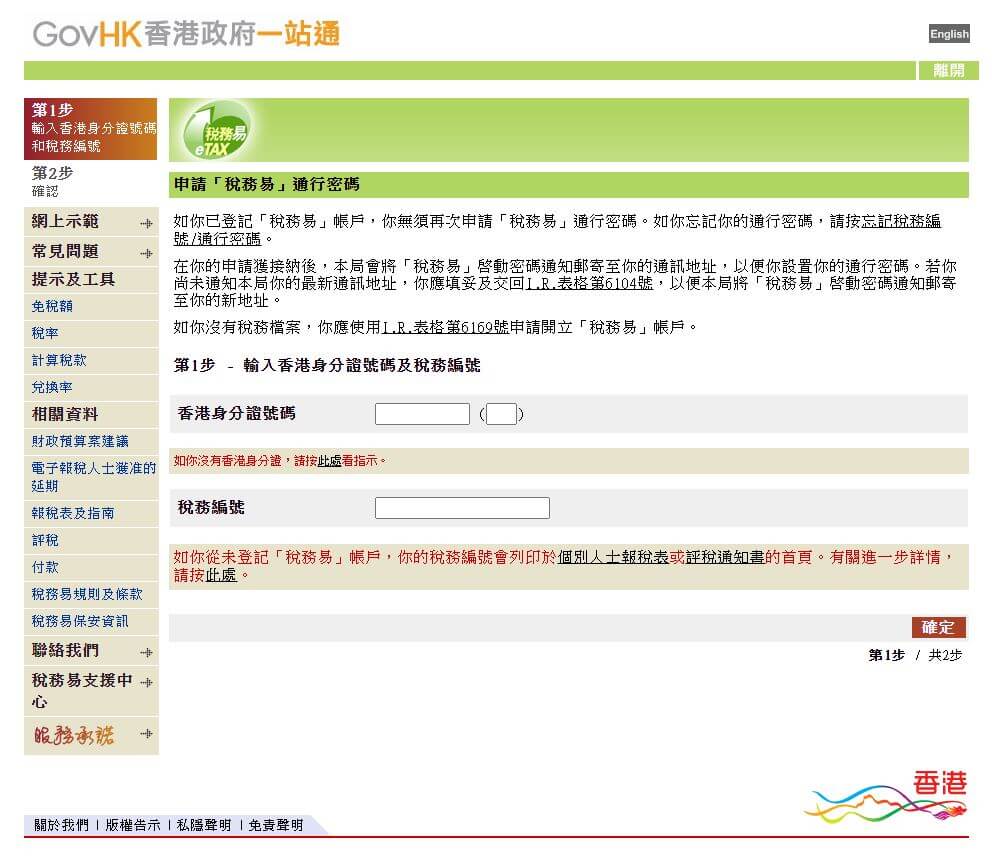This screenshot has height=865, width=1004.
Task: Click the 第1步 / 共2步 progress text
Action: coord(915,655)
